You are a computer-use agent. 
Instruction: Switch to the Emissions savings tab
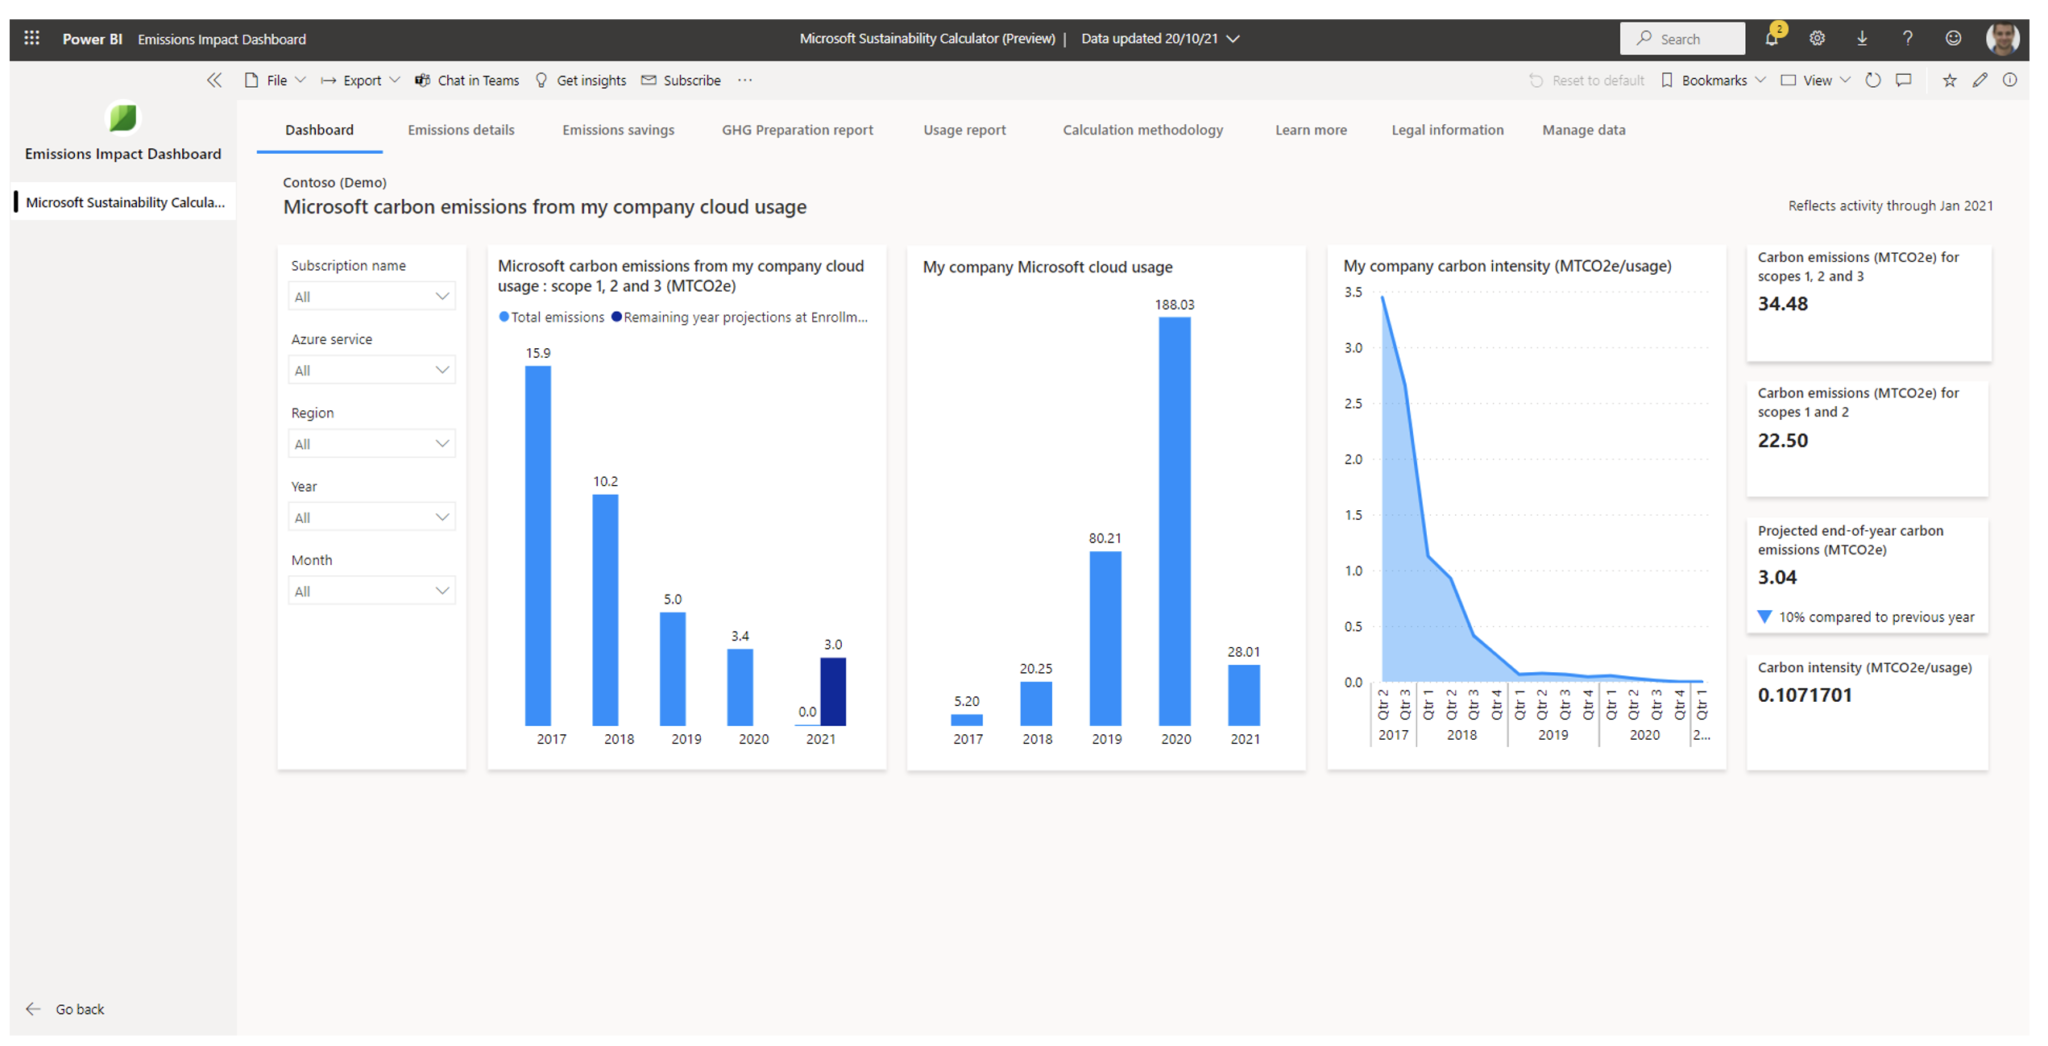coord(617,130)
